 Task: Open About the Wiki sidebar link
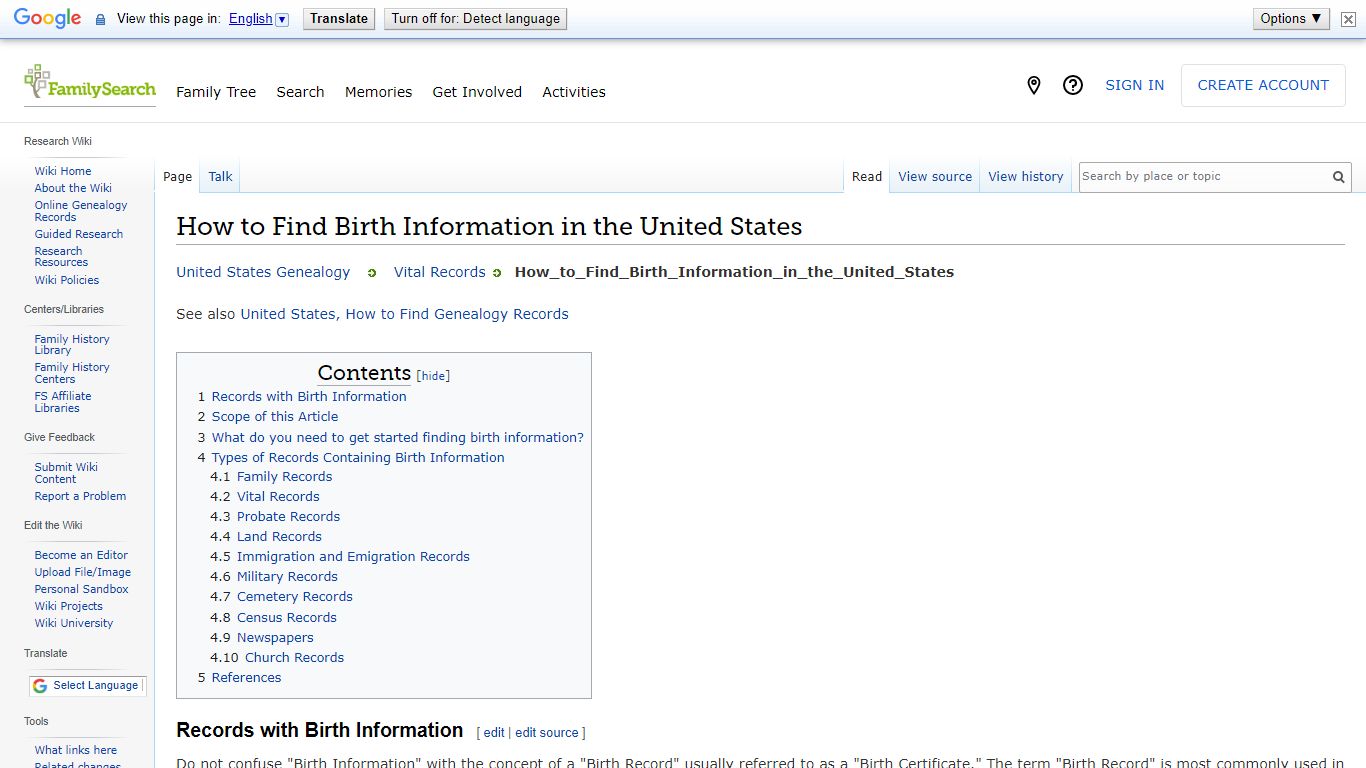73,188
